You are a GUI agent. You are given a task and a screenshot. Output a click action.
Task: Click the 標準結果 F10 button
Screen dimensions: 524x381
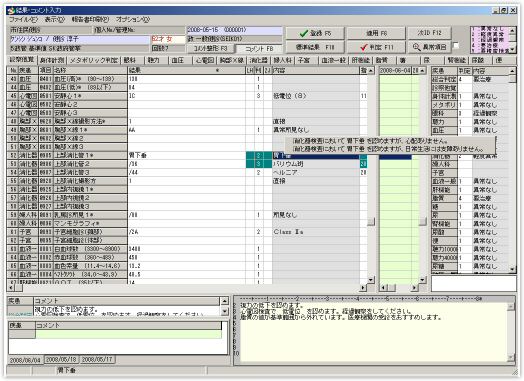coord(315,47)
